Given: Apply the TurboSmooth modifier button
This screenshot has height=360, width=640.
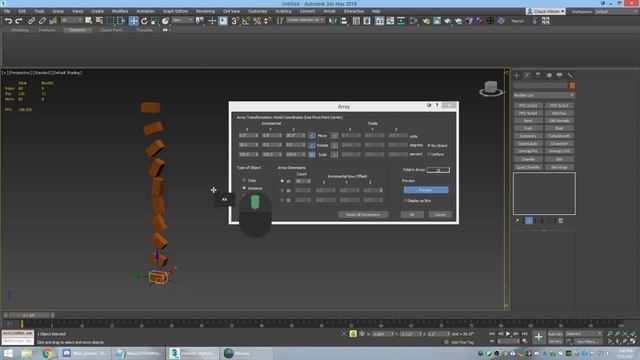Looking at the screenshot, I should pyautogui.click(x=559, y=136).
